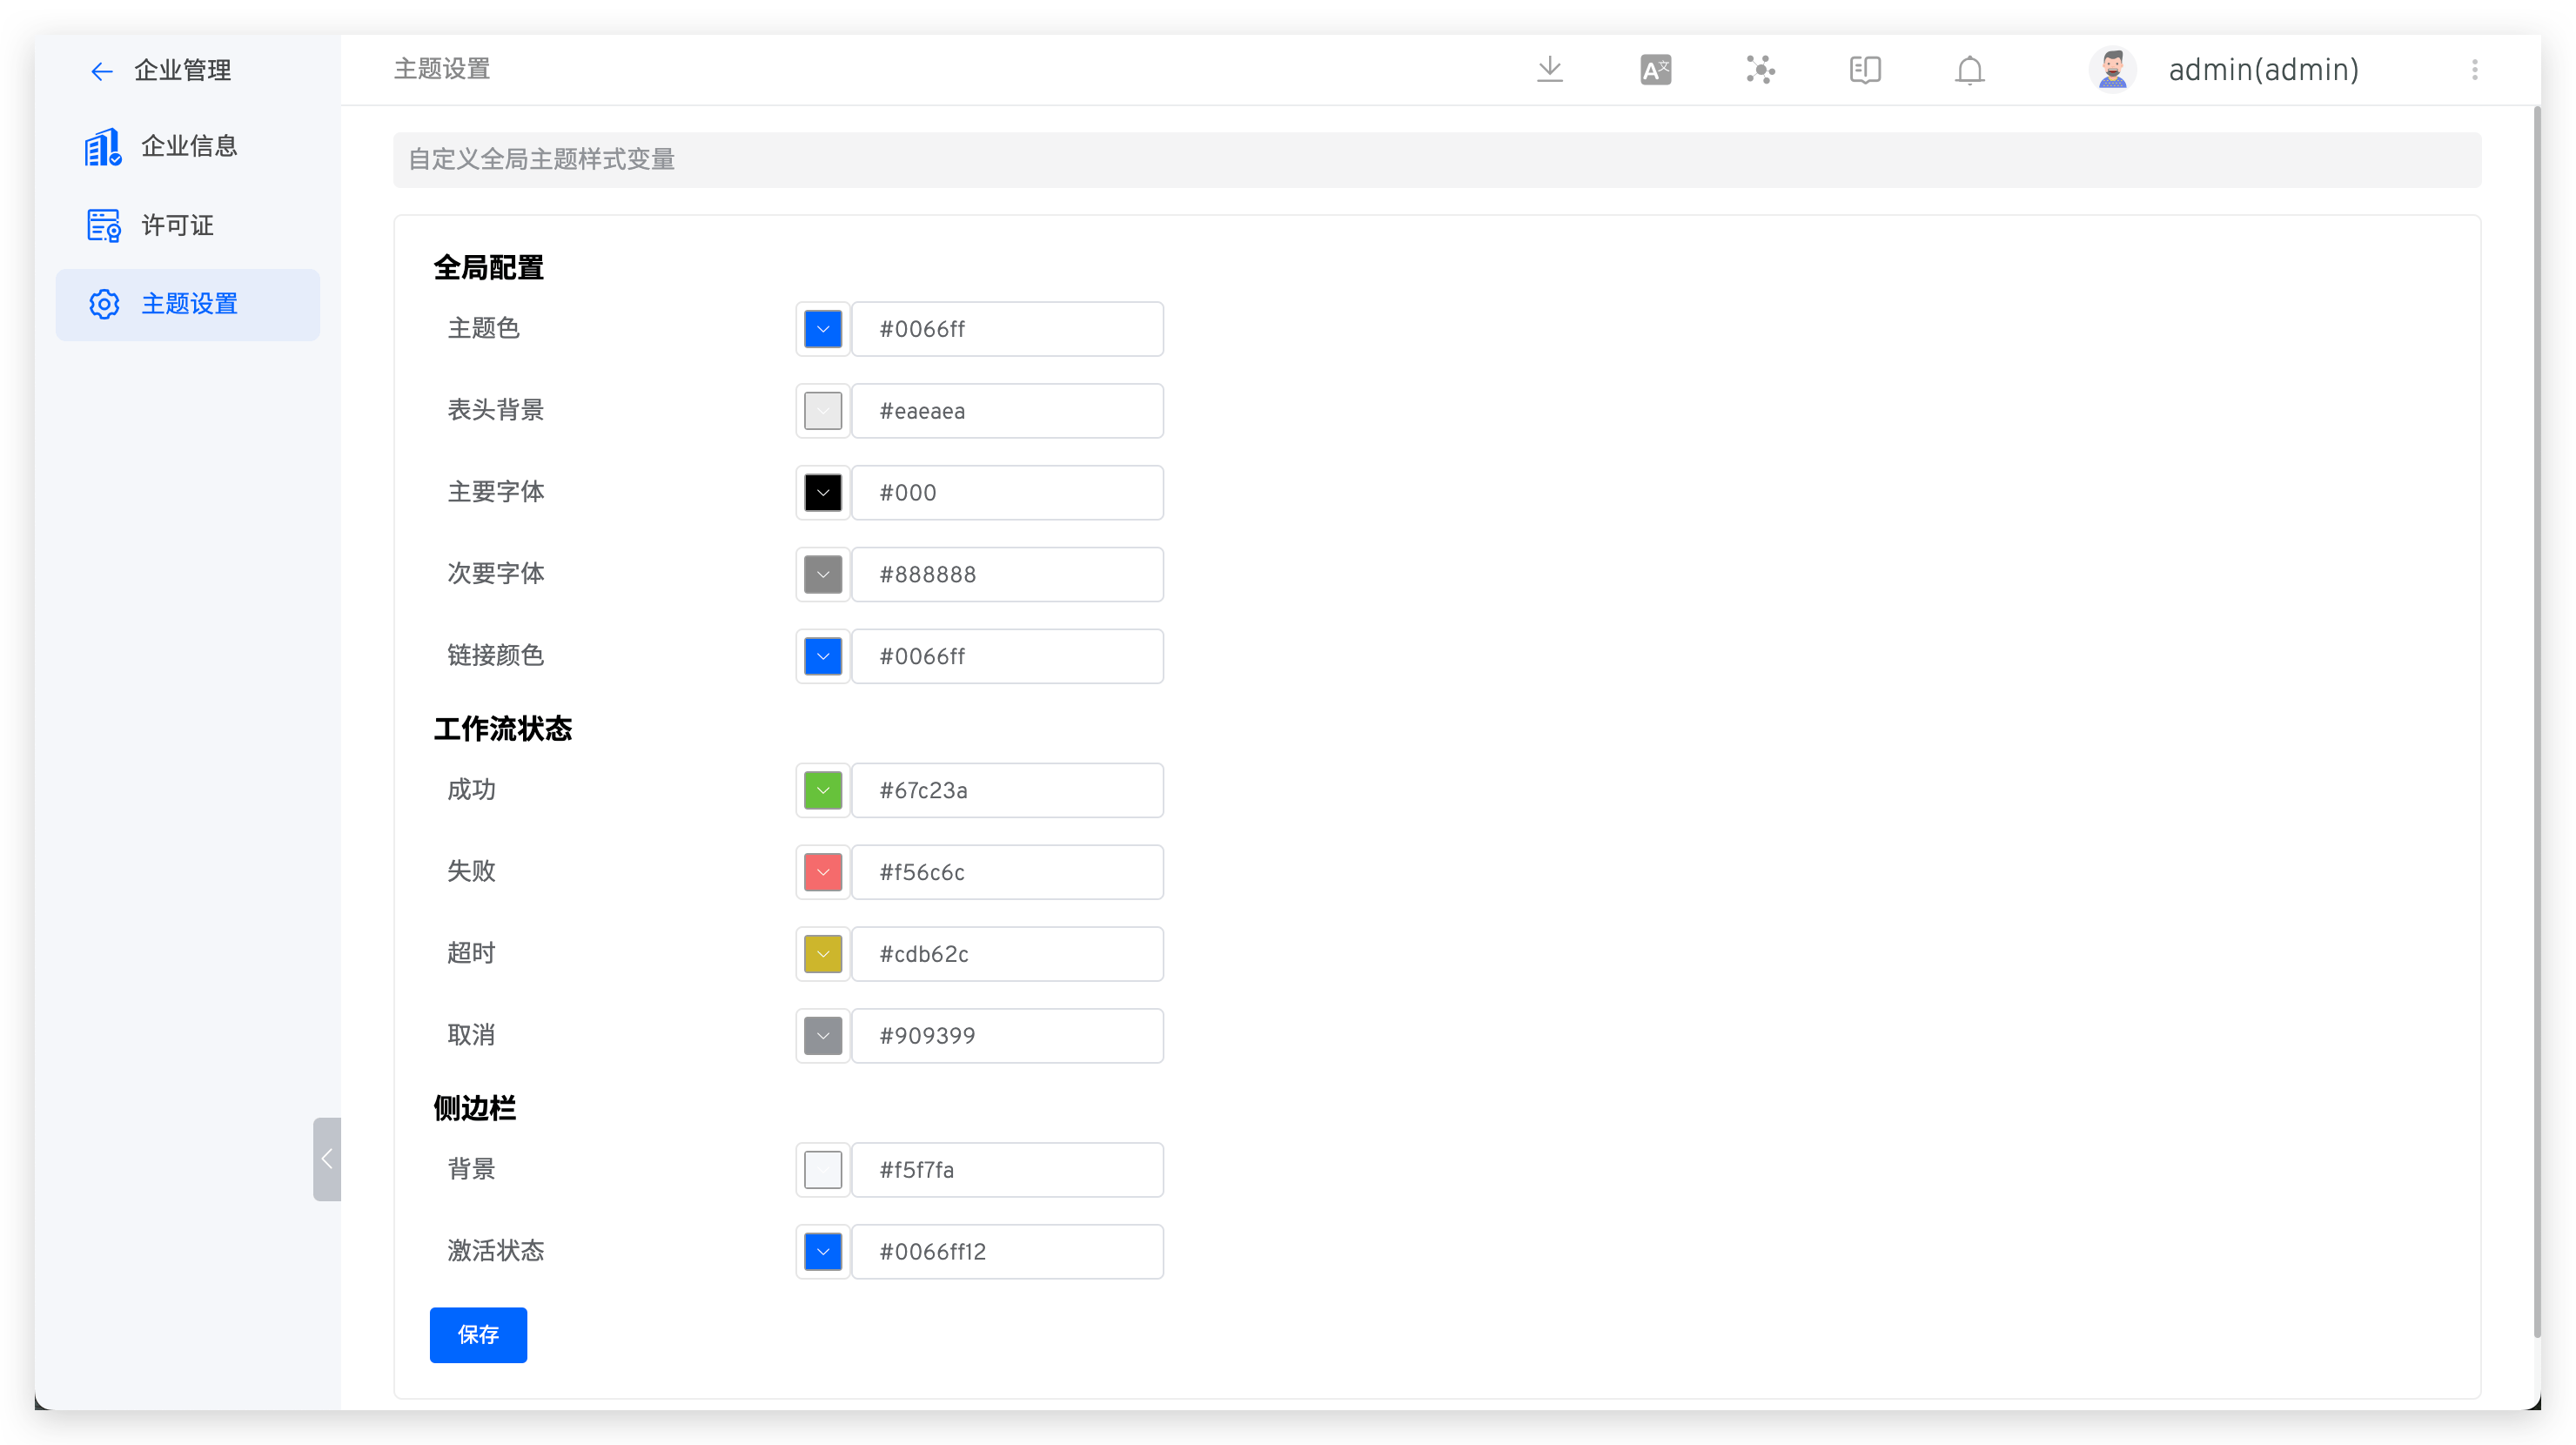Focus the 激活状态 #0066ff12 input
Screen dimensions: 2576x1445
(1007, 1251)
